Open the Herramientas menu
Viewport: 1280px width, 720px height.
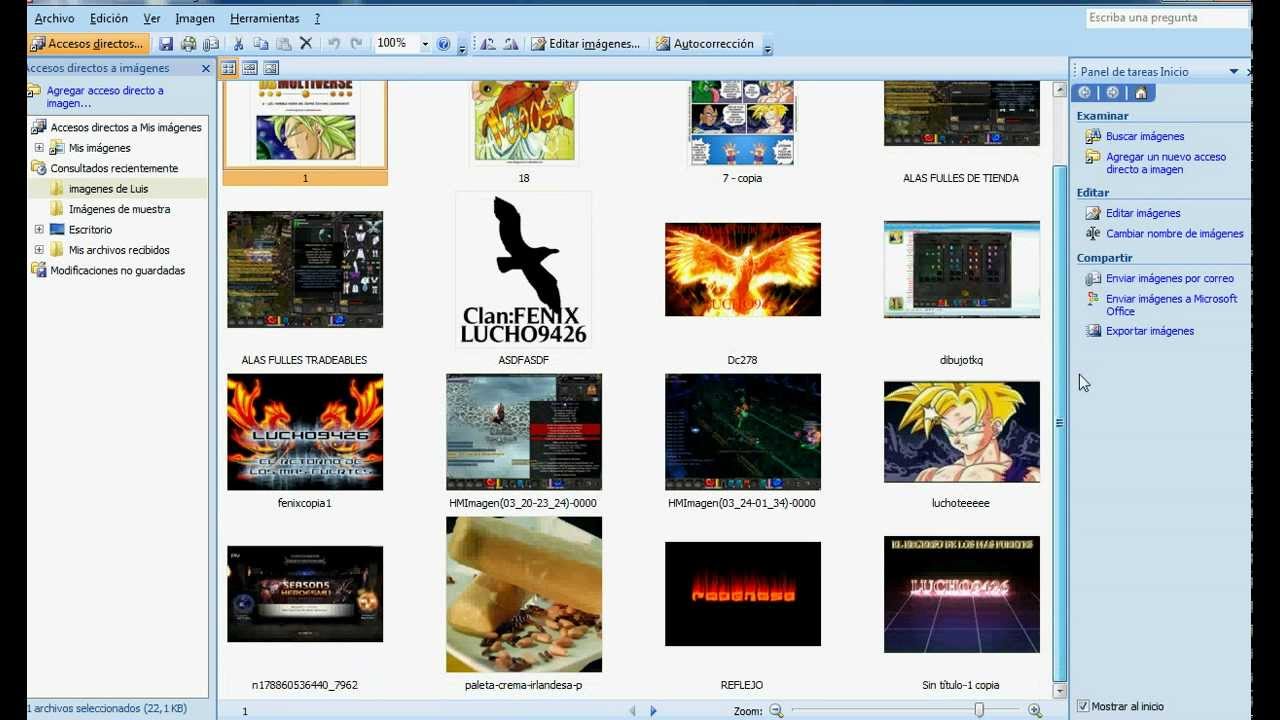pos(264,18)
